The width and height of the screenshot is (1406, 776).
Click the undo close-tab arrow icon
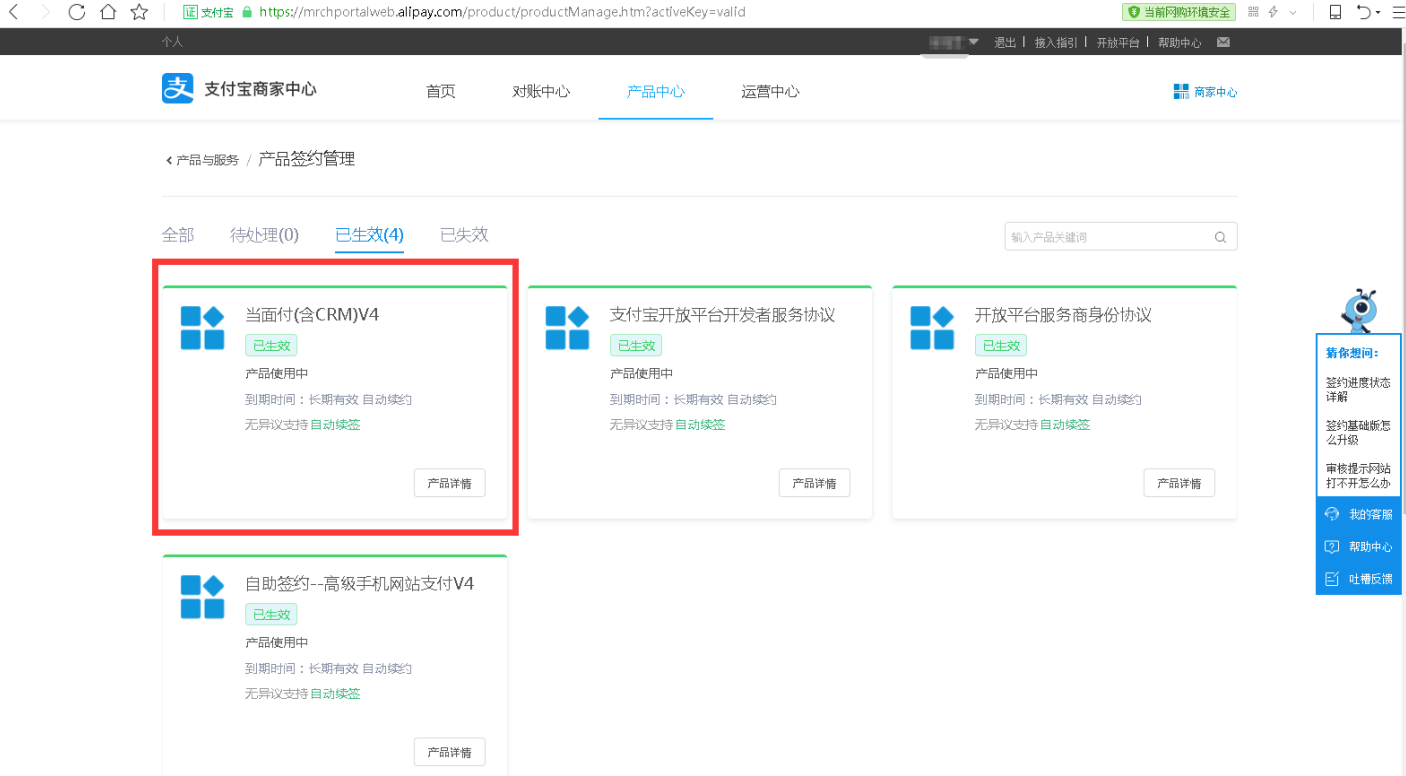1364,12
